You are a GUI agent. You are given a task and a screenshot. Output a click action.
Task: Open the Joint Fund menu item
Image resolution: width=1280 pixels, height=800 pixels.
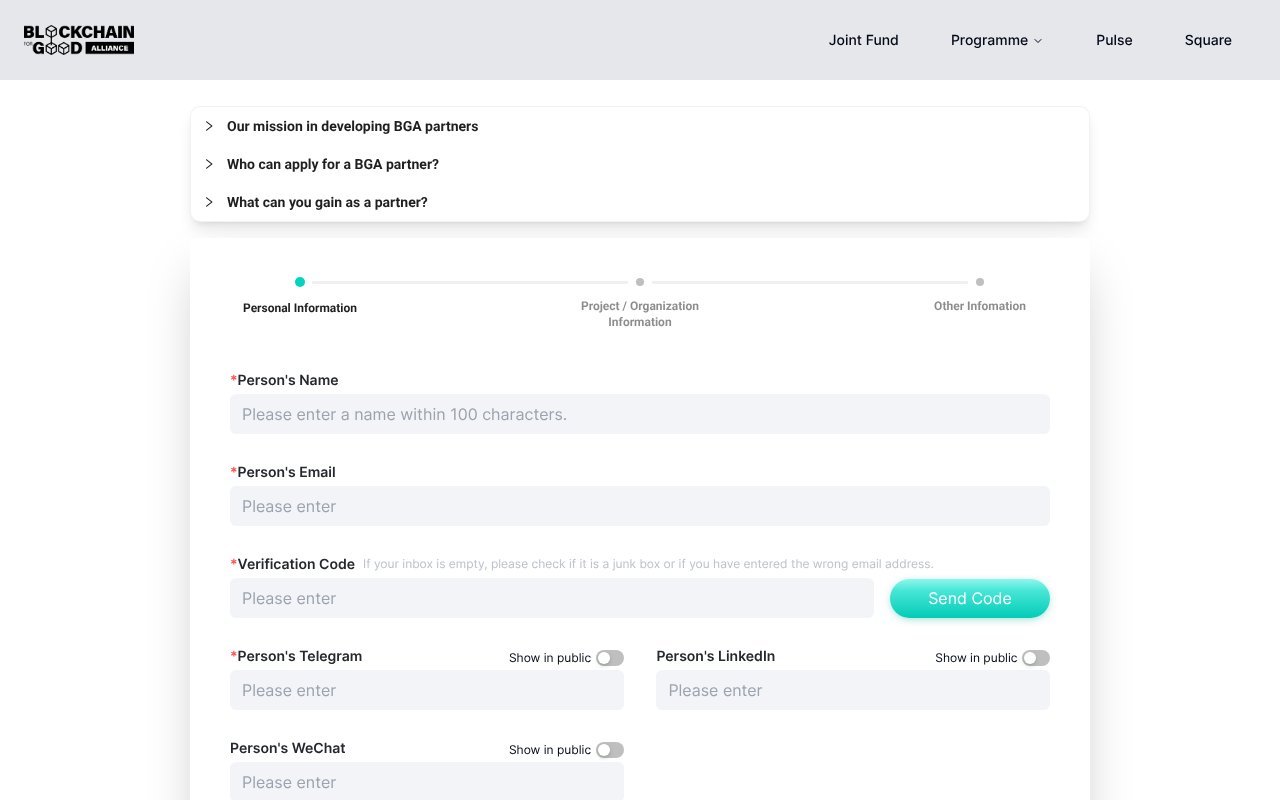863,40
